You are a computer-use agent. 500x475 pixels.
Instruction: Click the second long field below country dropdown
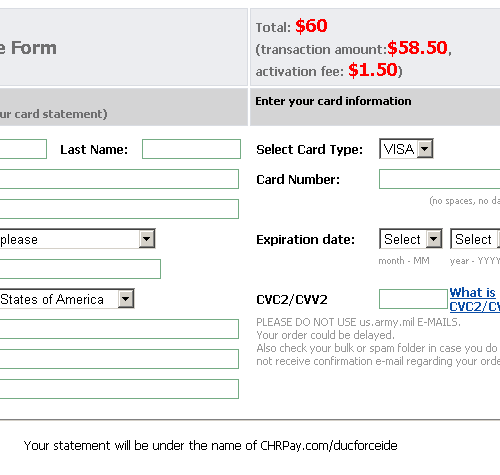click(119, 359)
